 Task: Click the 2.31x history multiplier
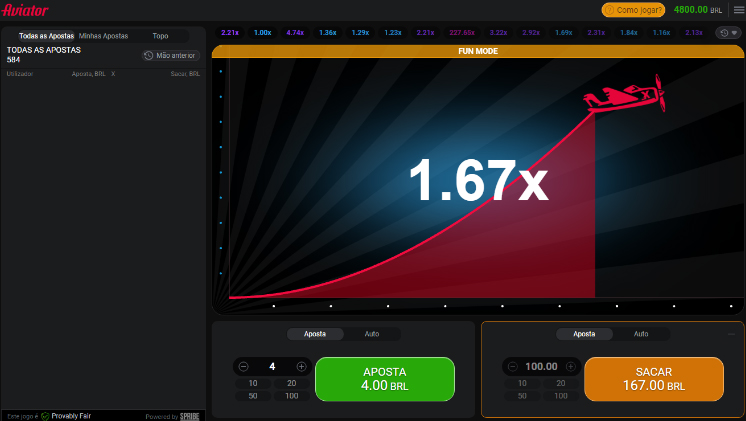click(596, 33)
